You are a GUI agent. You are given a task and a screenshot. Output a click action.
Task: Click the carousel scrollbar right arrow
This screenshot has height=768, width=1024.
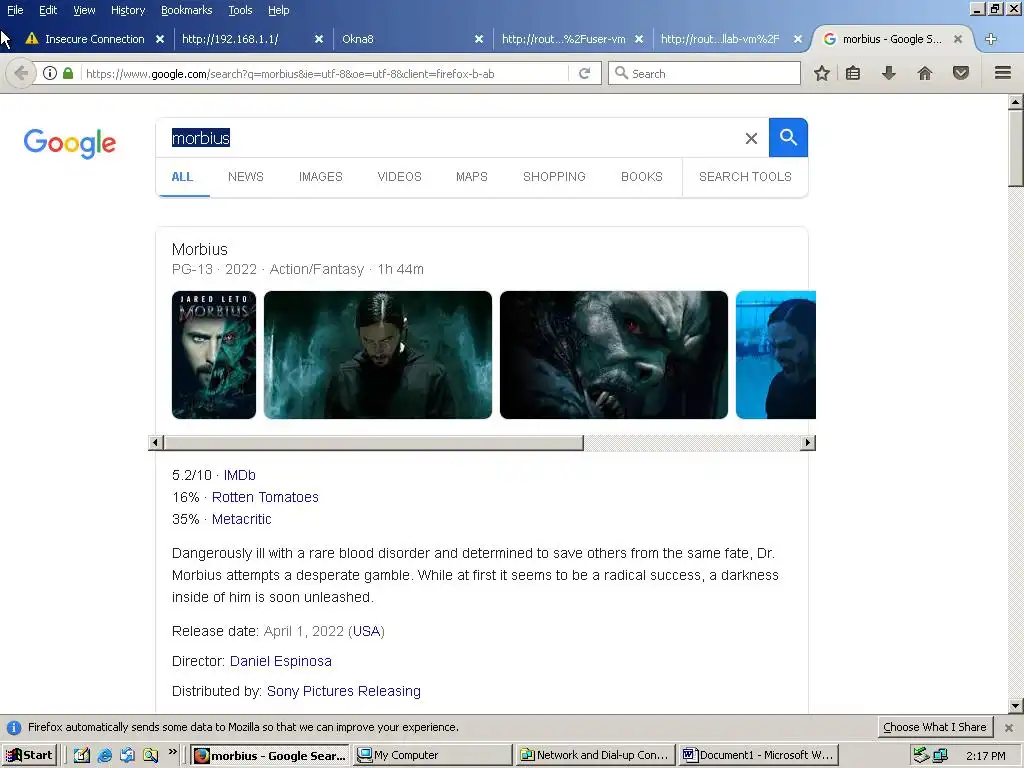808,443
